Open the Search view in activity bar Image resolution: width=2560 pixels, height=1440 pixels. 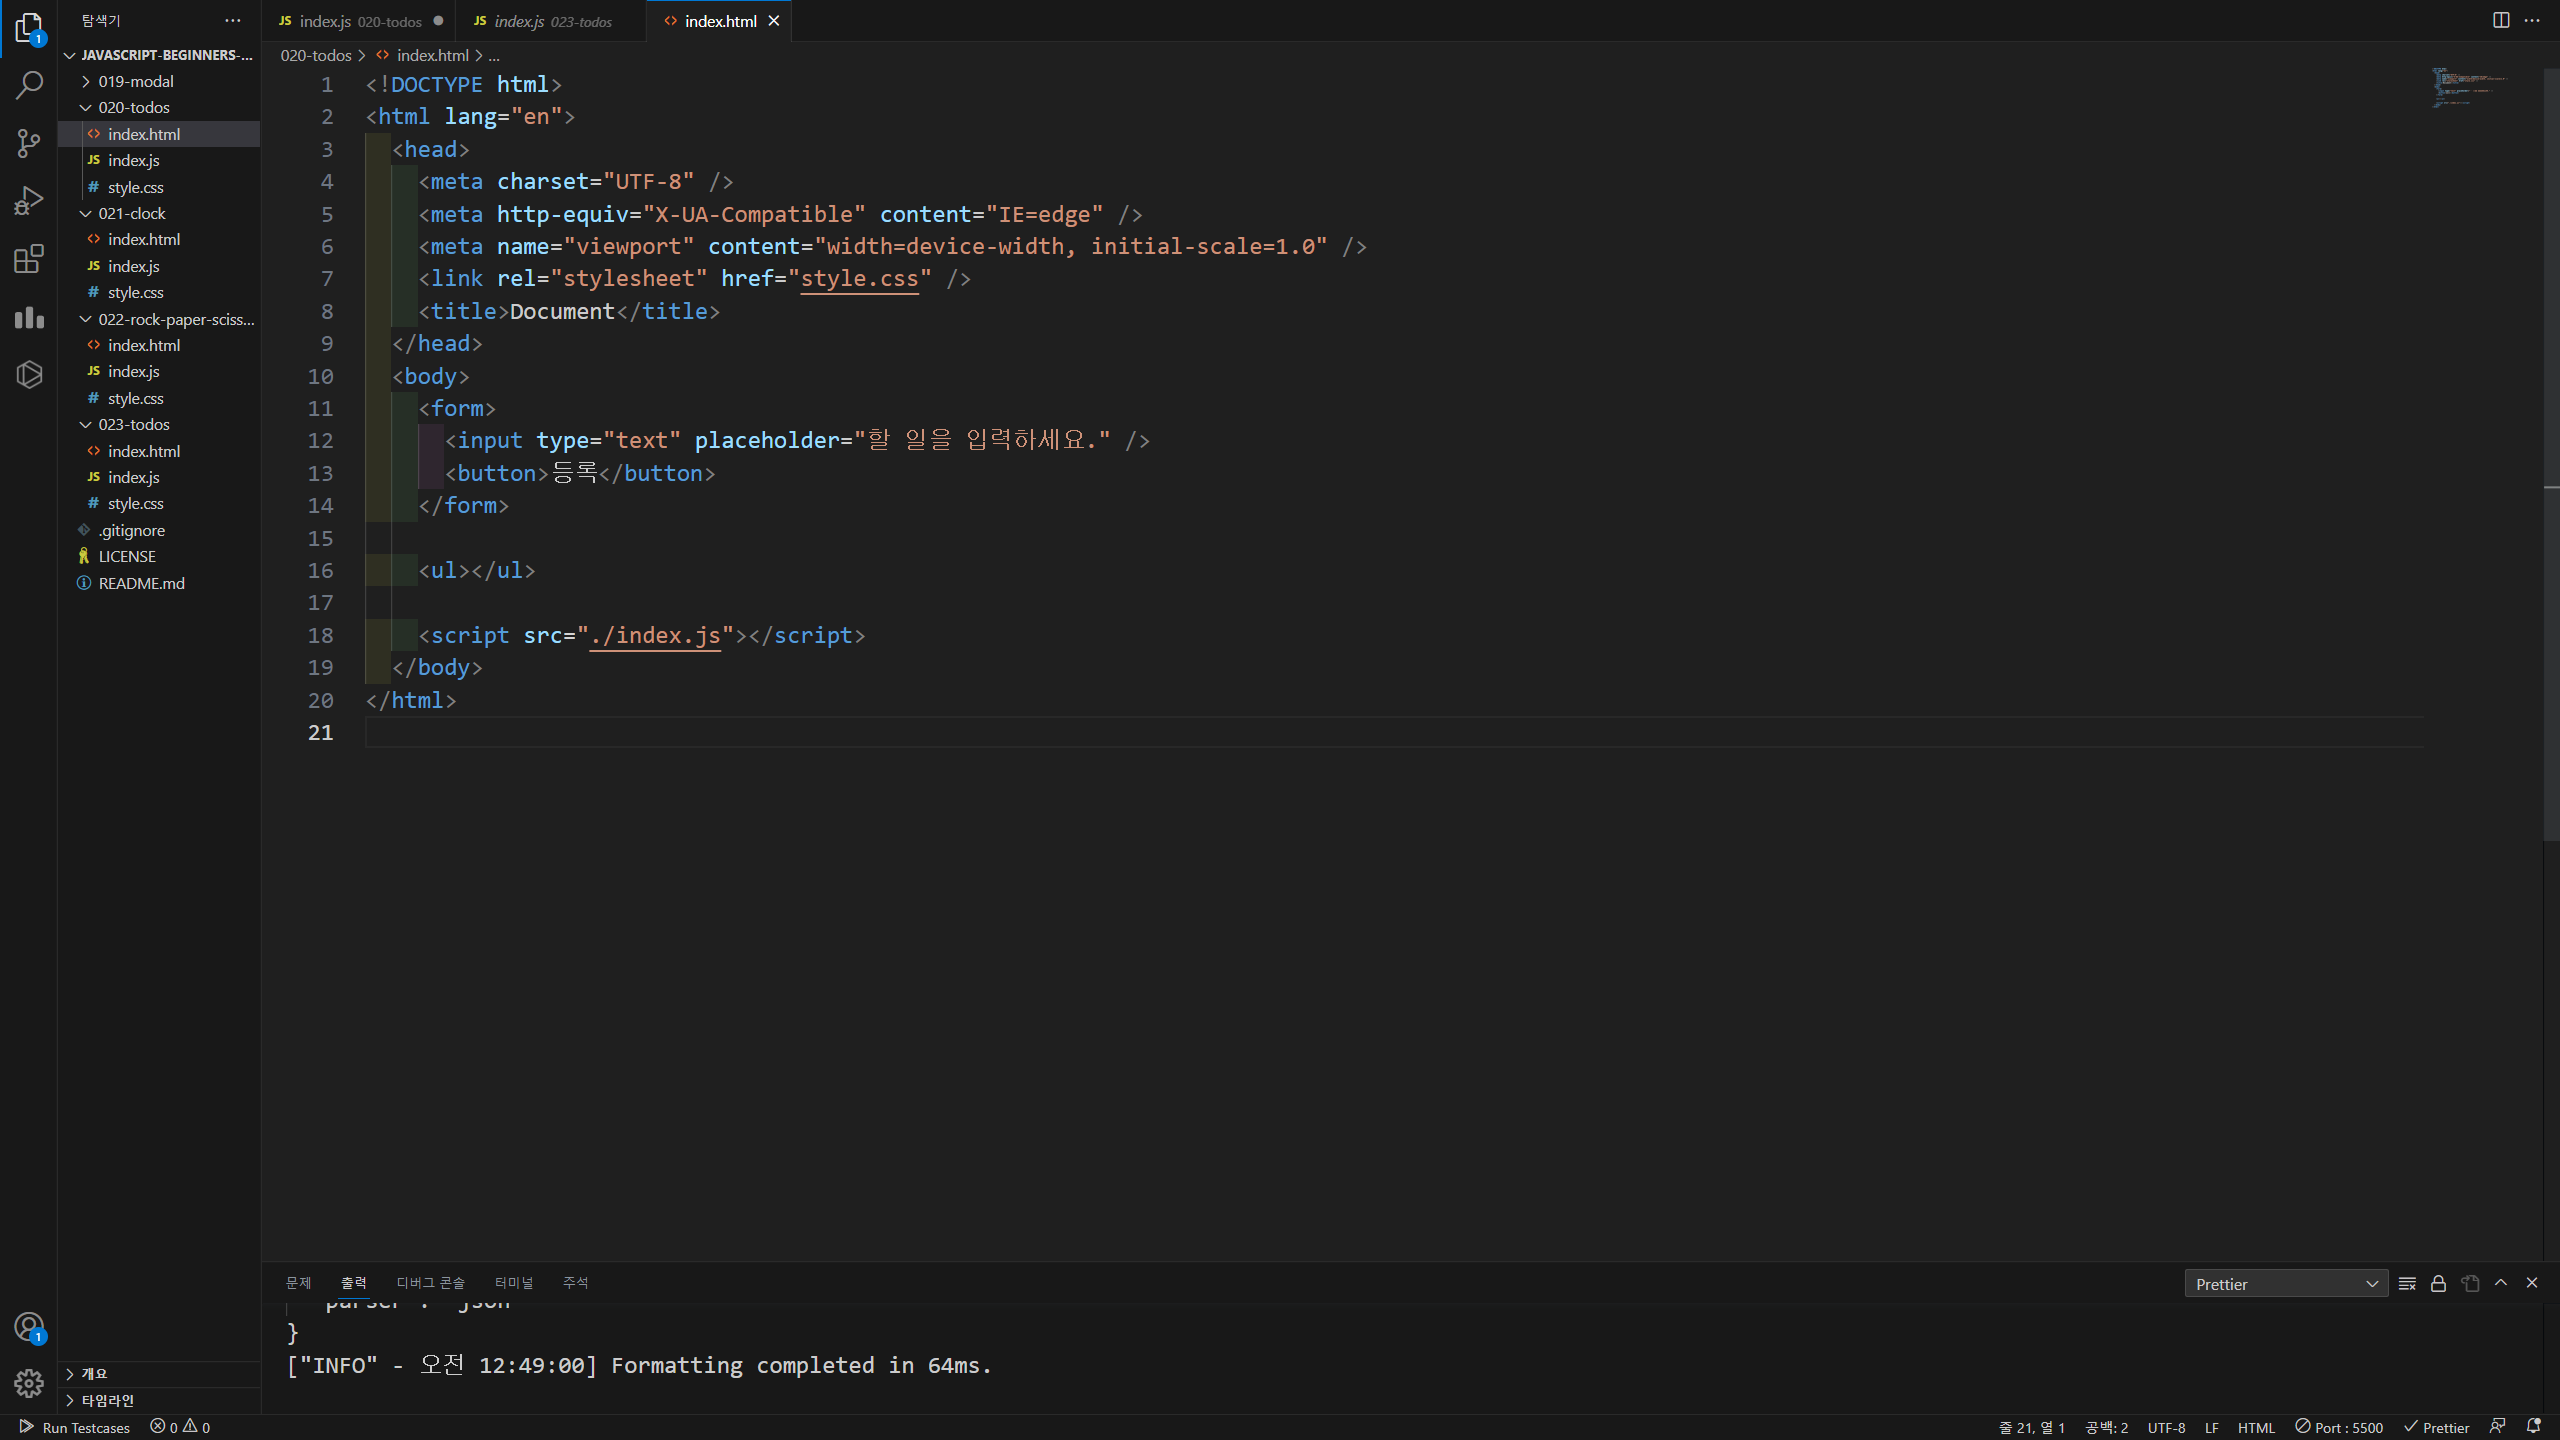pyautogui.click(x=29, y=85)
